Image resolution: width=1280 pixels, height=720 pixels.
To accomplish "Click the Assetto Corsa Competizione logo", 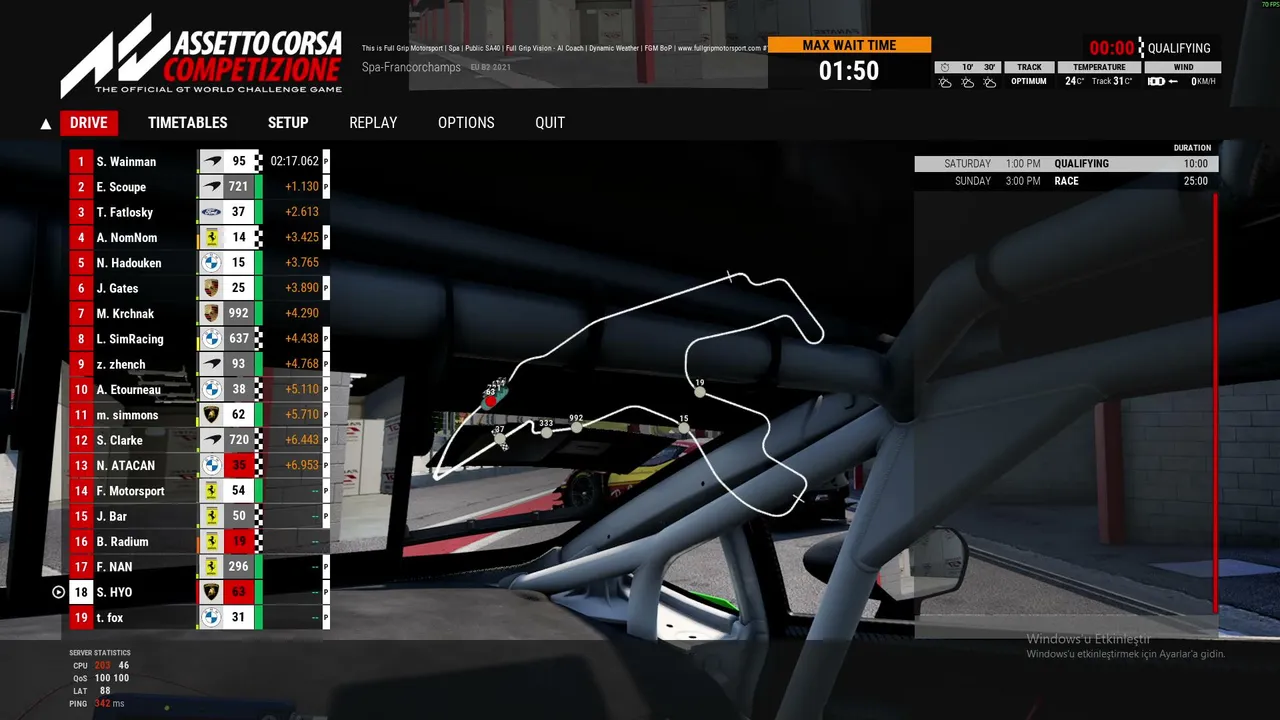I will (201, 56).
